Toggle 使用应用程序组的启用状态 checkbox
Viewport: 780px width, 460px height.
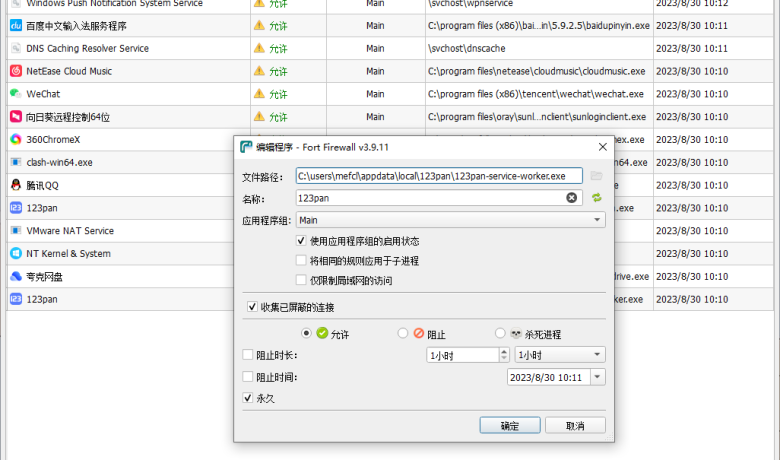[301, 241]
